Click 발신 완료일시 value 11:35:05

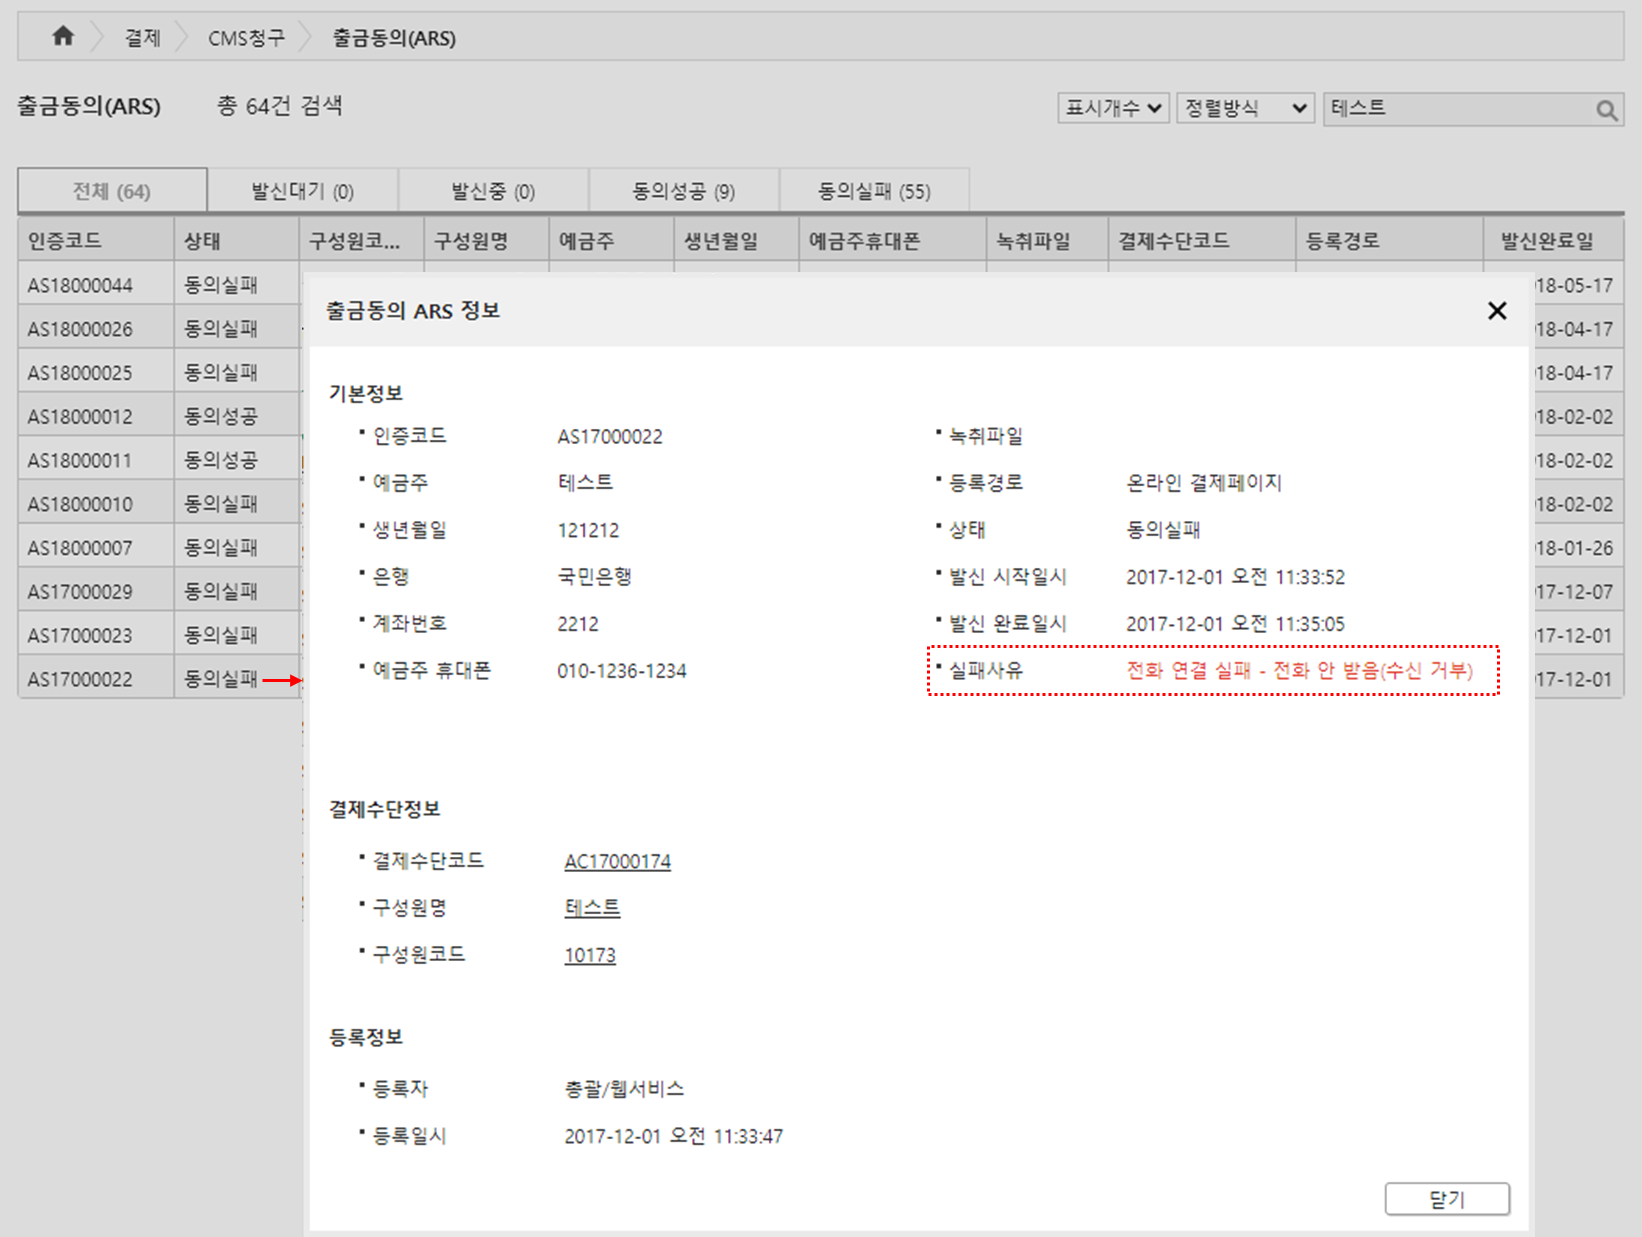(1236, 624)
